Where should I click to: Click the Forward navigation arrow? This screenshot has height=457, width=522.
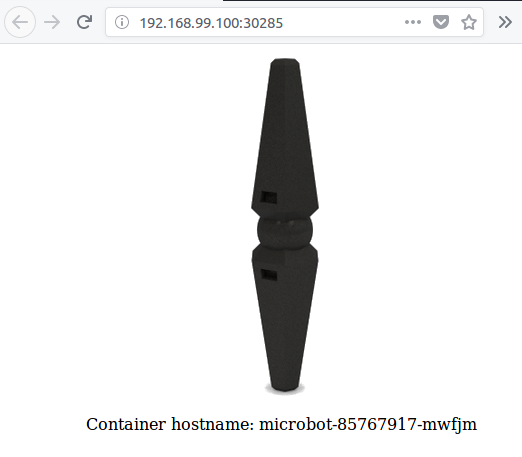(x=52, y=22)
